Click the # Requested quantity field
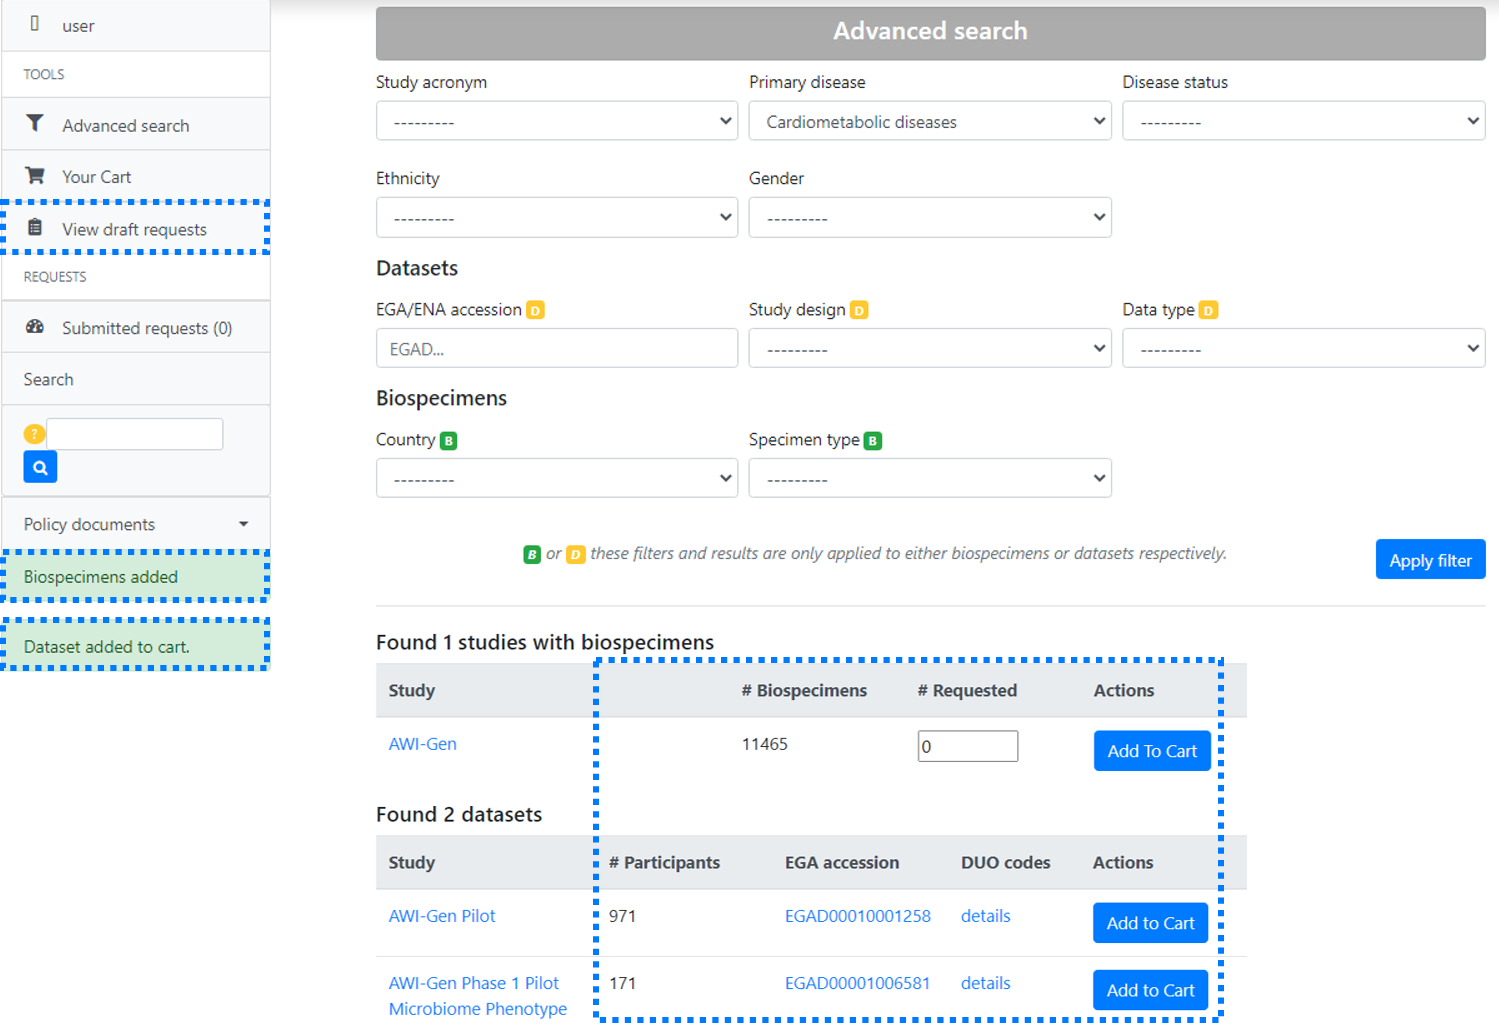Viewport: 1499px width, 1029px height. coord(968,746)
